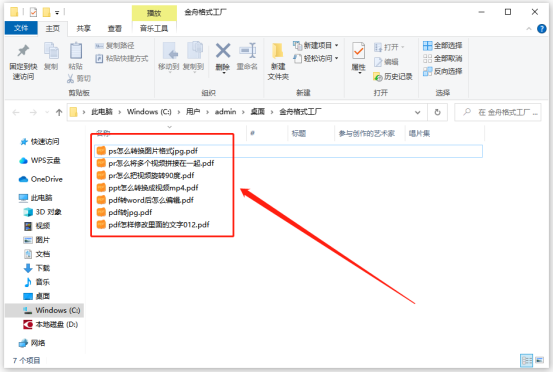554x373 pixels.
Task: Click the blue Help question mark icon
Action: pos(541,29)
